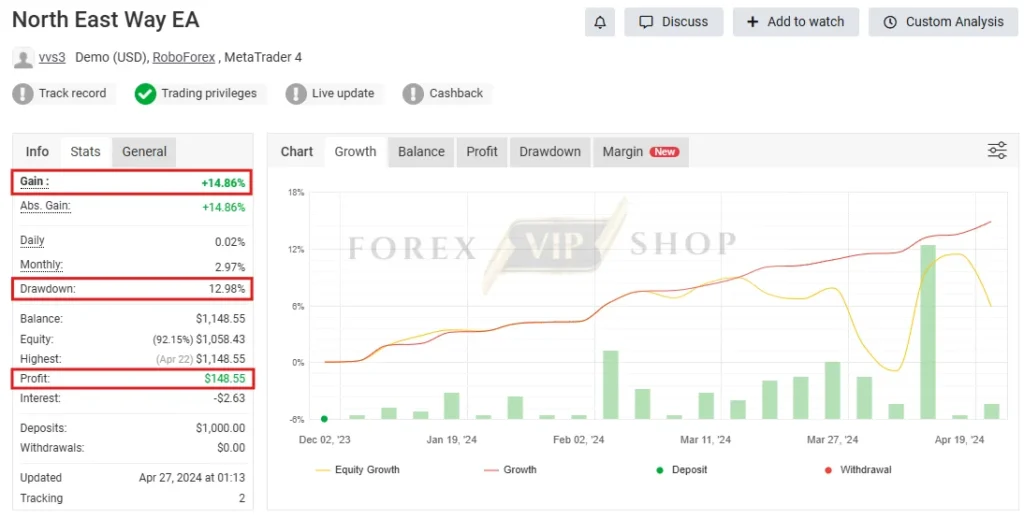
Task: Select the Growth tab
Action: pos(355,151)
